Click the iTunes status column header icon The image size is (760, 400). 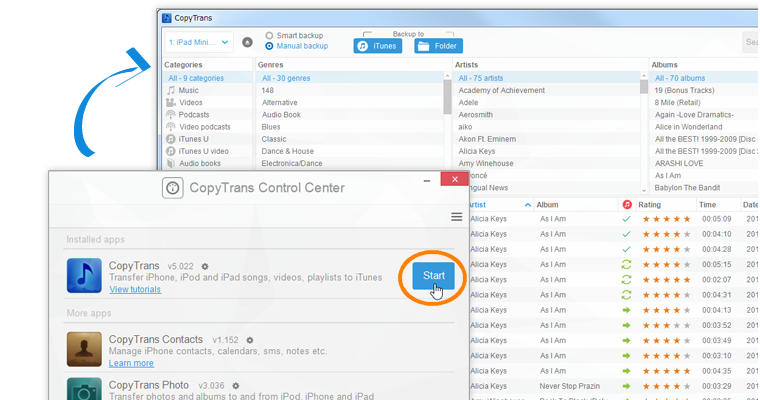tap(627, 205)
